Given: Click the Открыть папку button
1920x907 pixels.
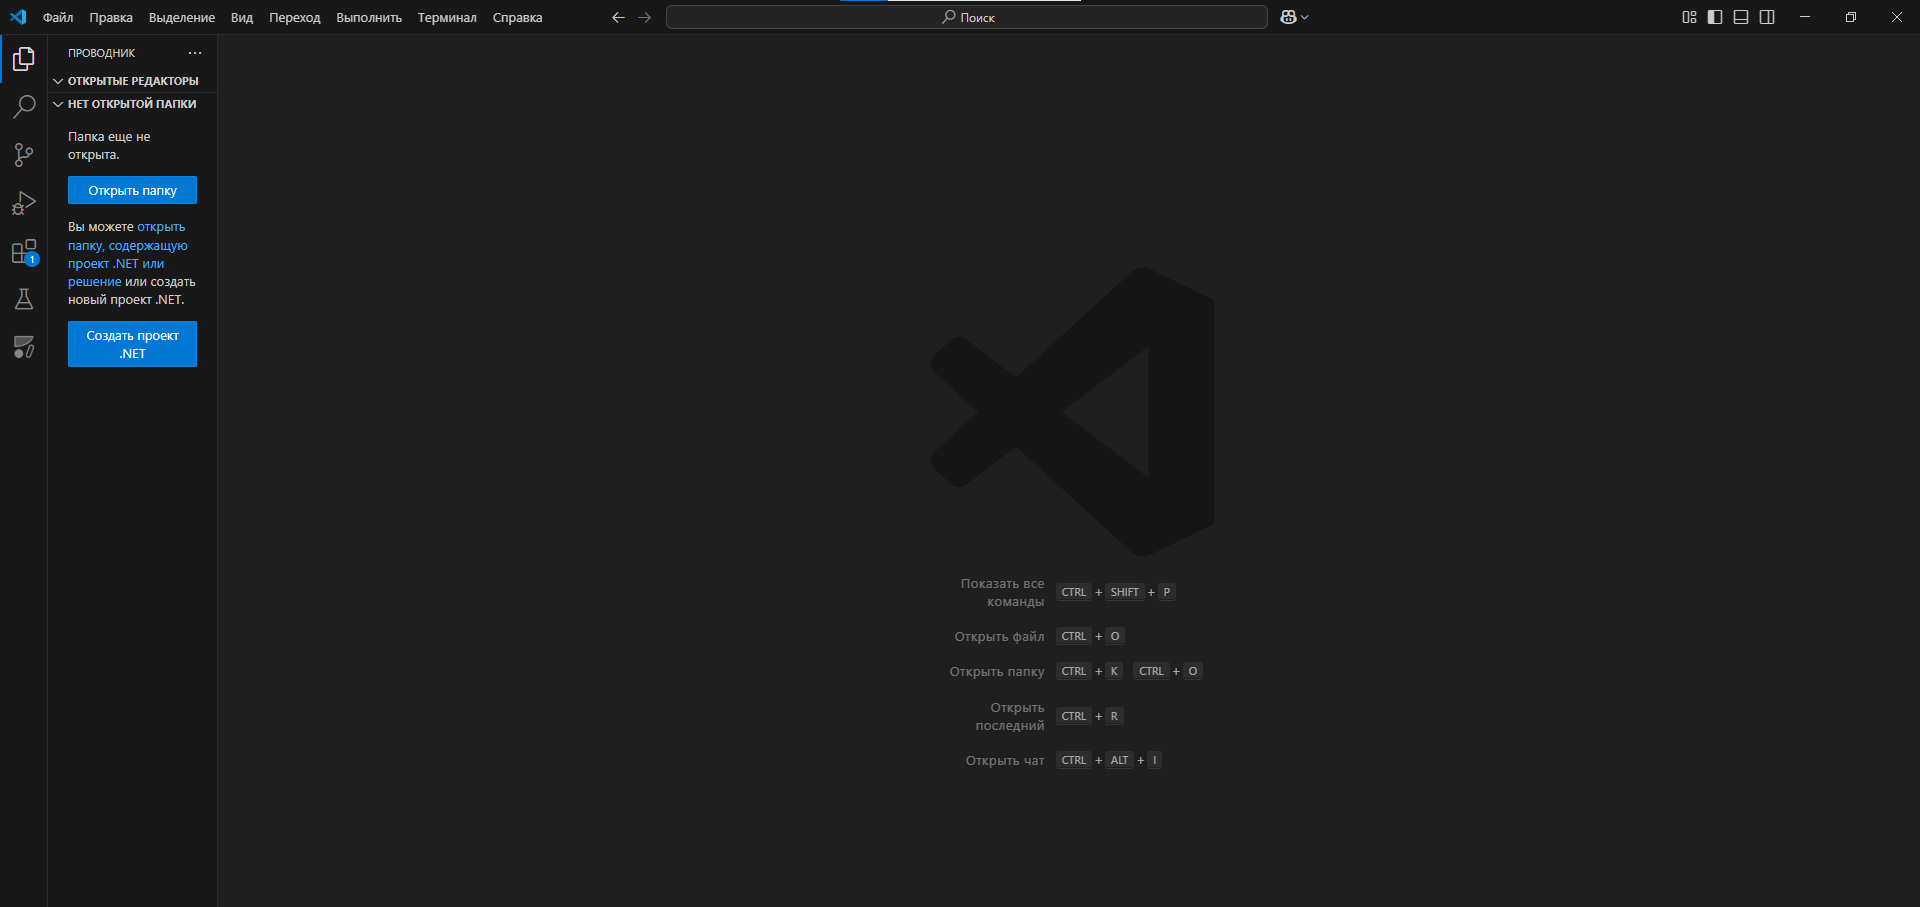Looking at the screenshot, I should [x=132, y=190].
